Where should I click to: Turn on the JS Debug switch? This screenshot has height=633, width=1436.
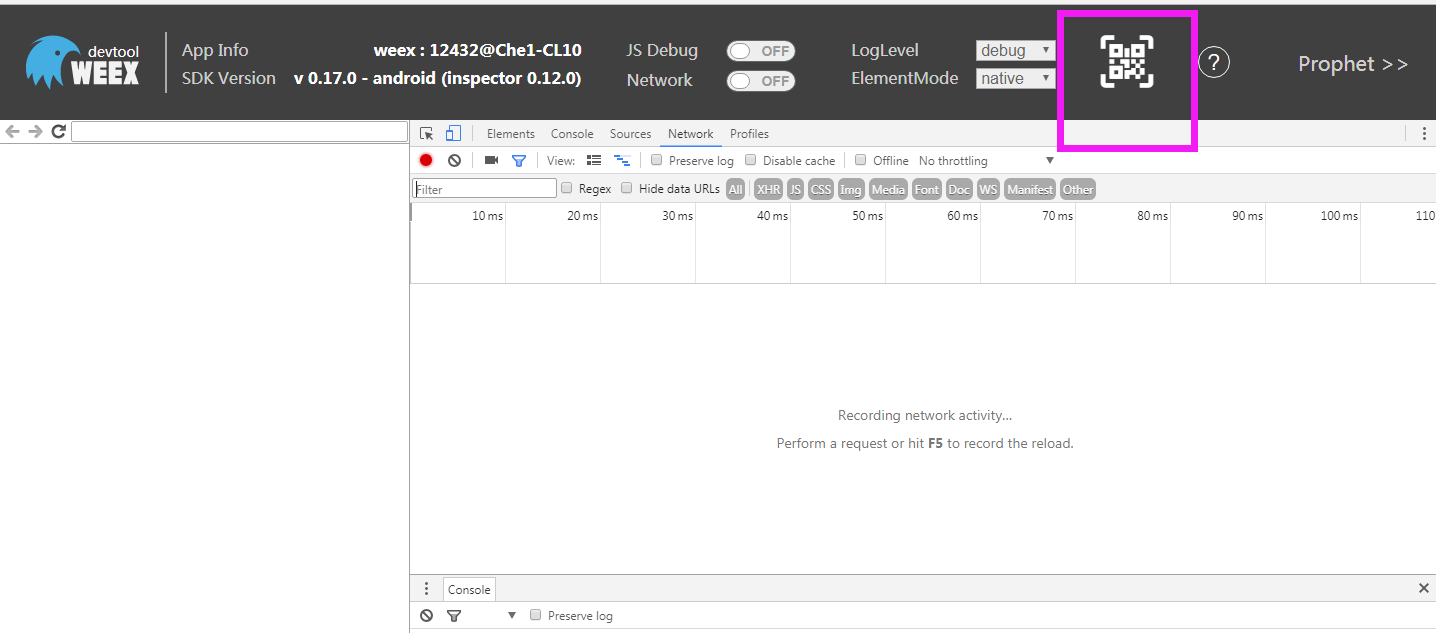tap(760, 51)
